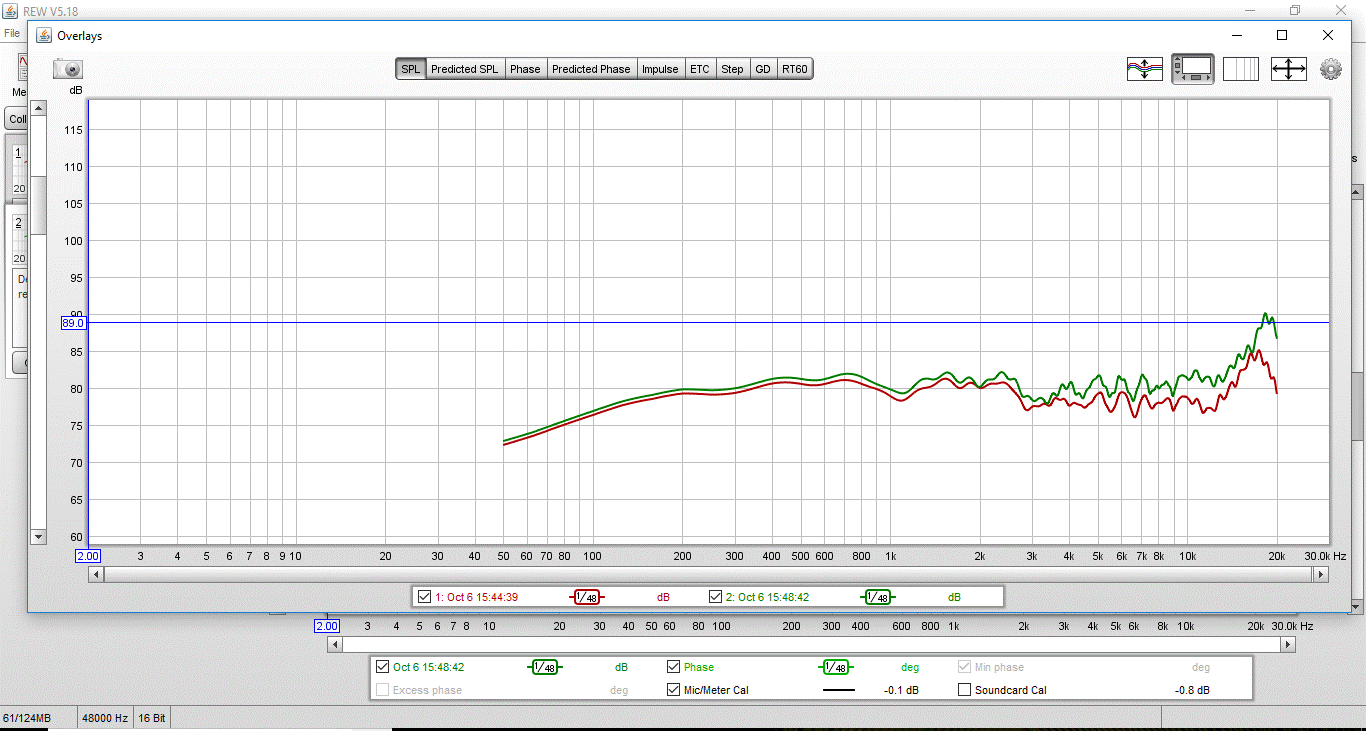This screenshot has height=731, width=1366.
Task: Click the graph limits arrows icon
Action: click(x=1289, y=69)
